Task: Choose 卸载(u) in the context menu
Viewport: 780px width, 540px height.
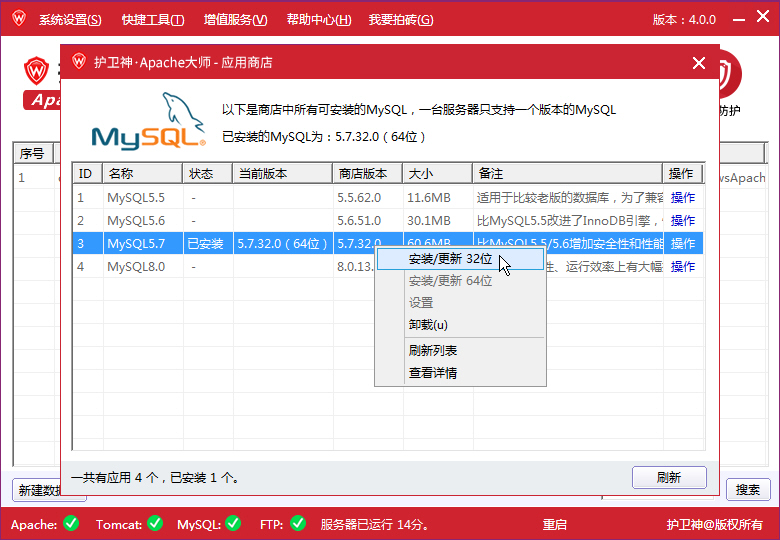Action: coord(428,325)
